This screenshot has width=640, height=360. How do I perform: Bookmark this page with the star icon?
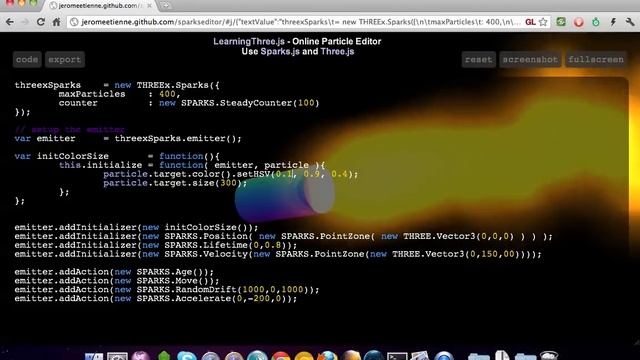543,22
